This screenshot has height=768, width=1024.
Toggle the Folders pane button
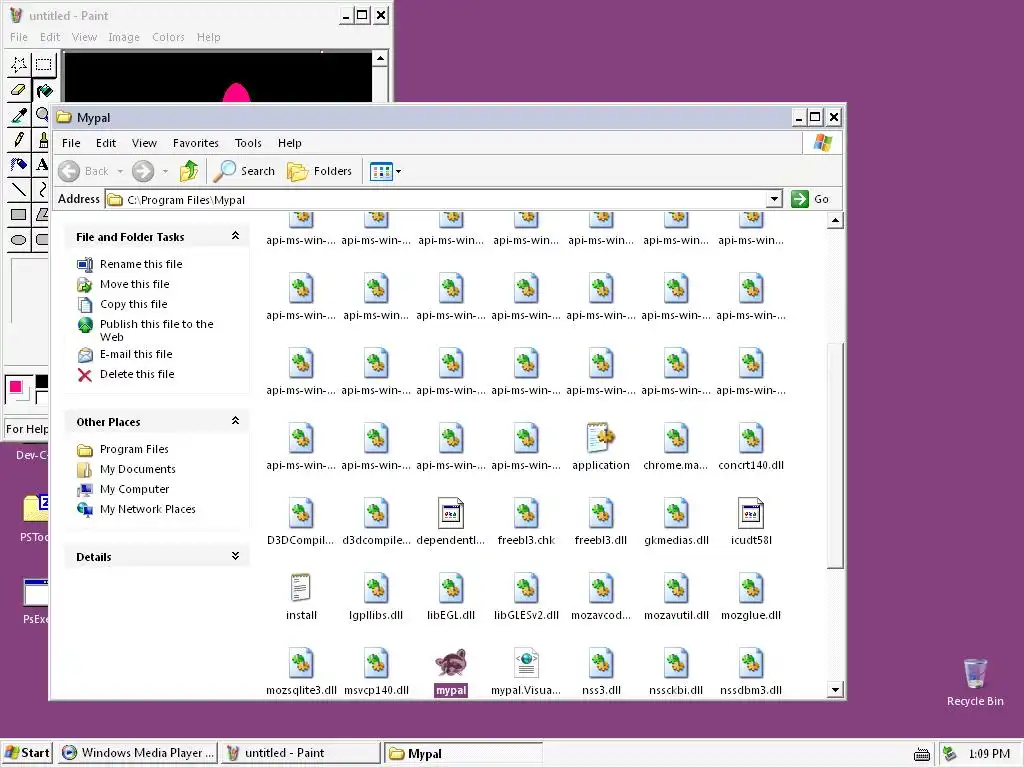[320, 171]
